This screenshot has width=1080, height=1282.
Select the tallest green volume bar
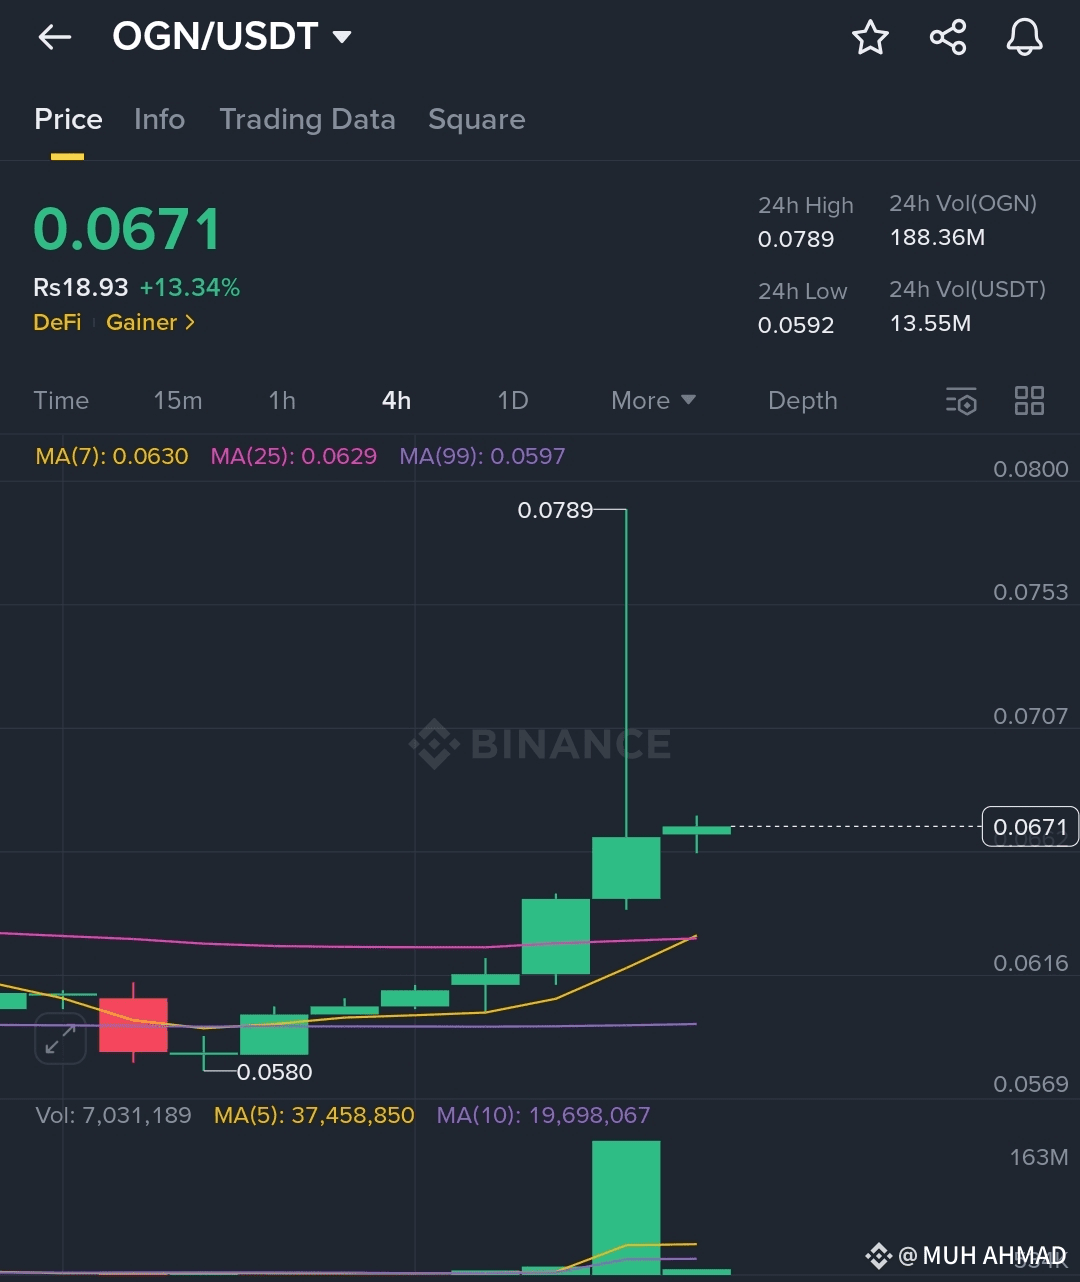pyautogui.click(x=626, y=1206)
